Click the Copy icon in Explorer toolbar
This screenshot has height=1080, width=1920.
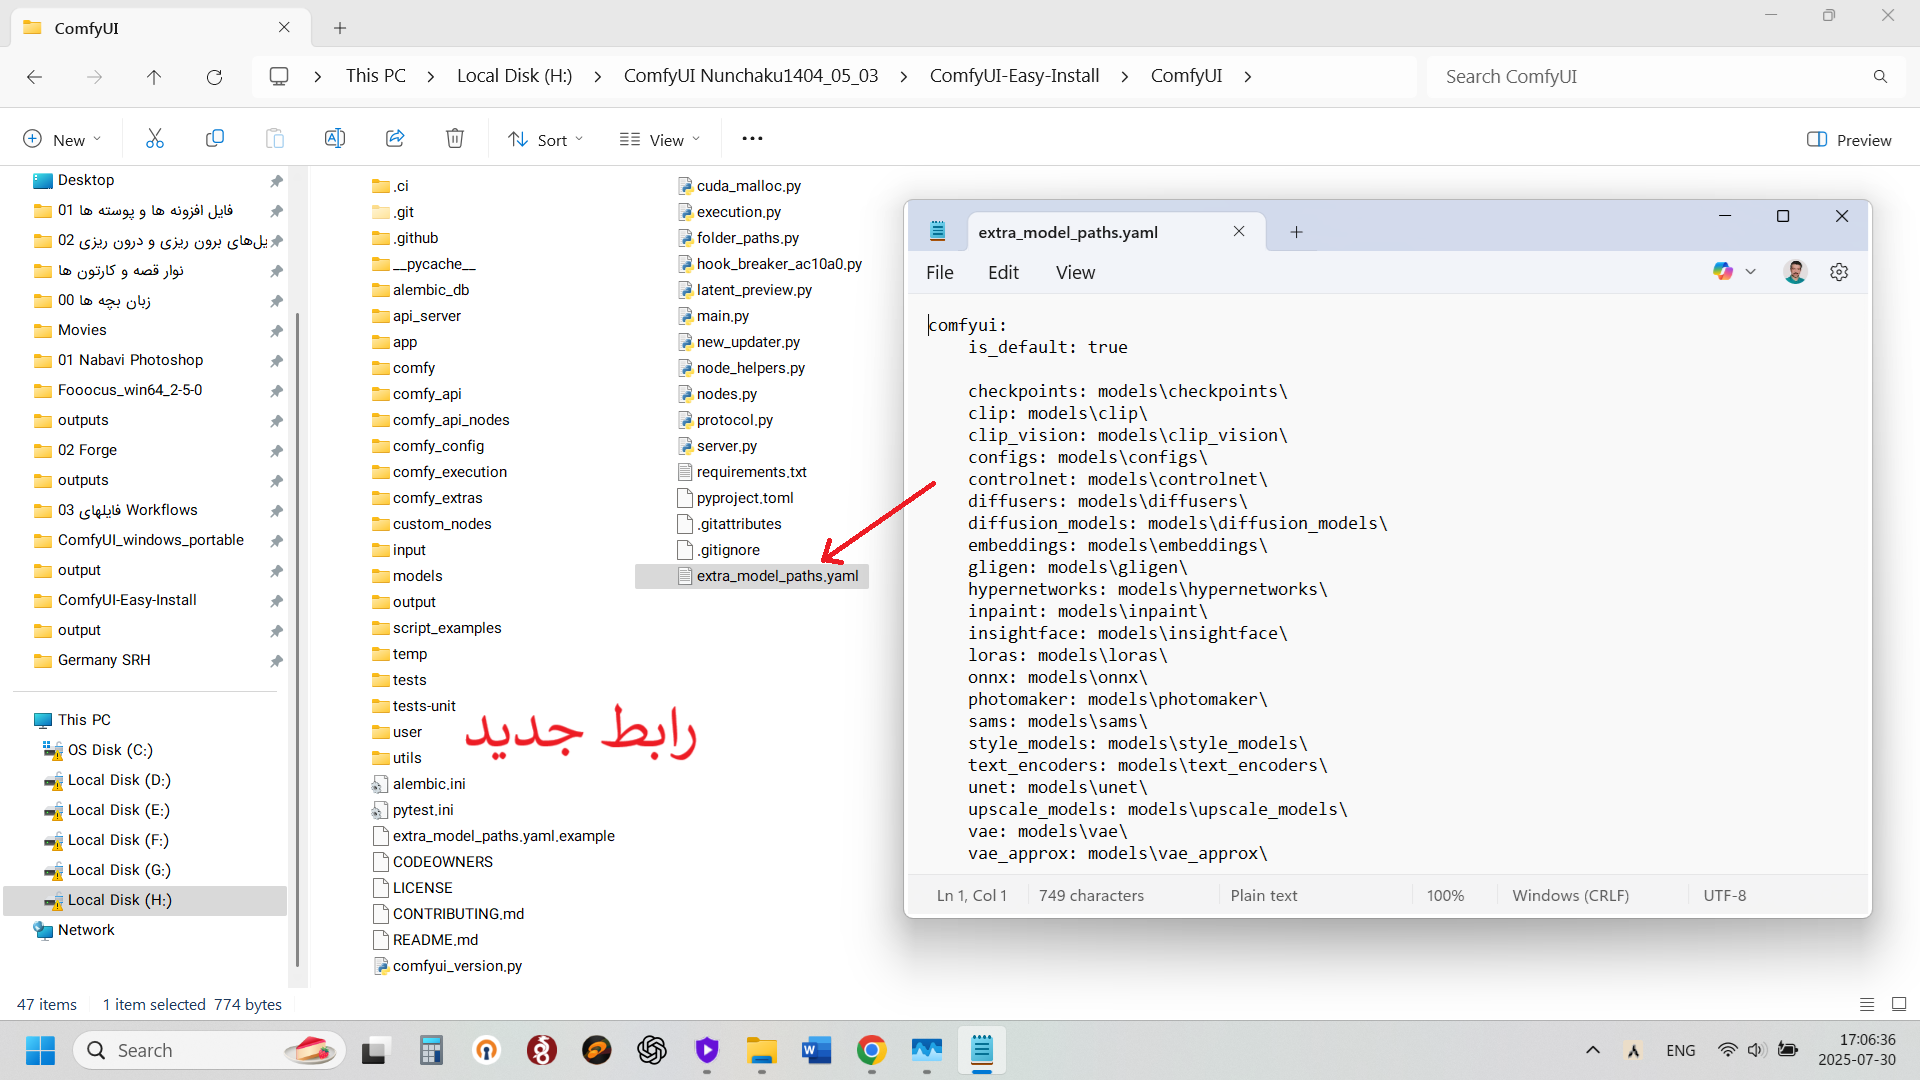coord(214,139)
